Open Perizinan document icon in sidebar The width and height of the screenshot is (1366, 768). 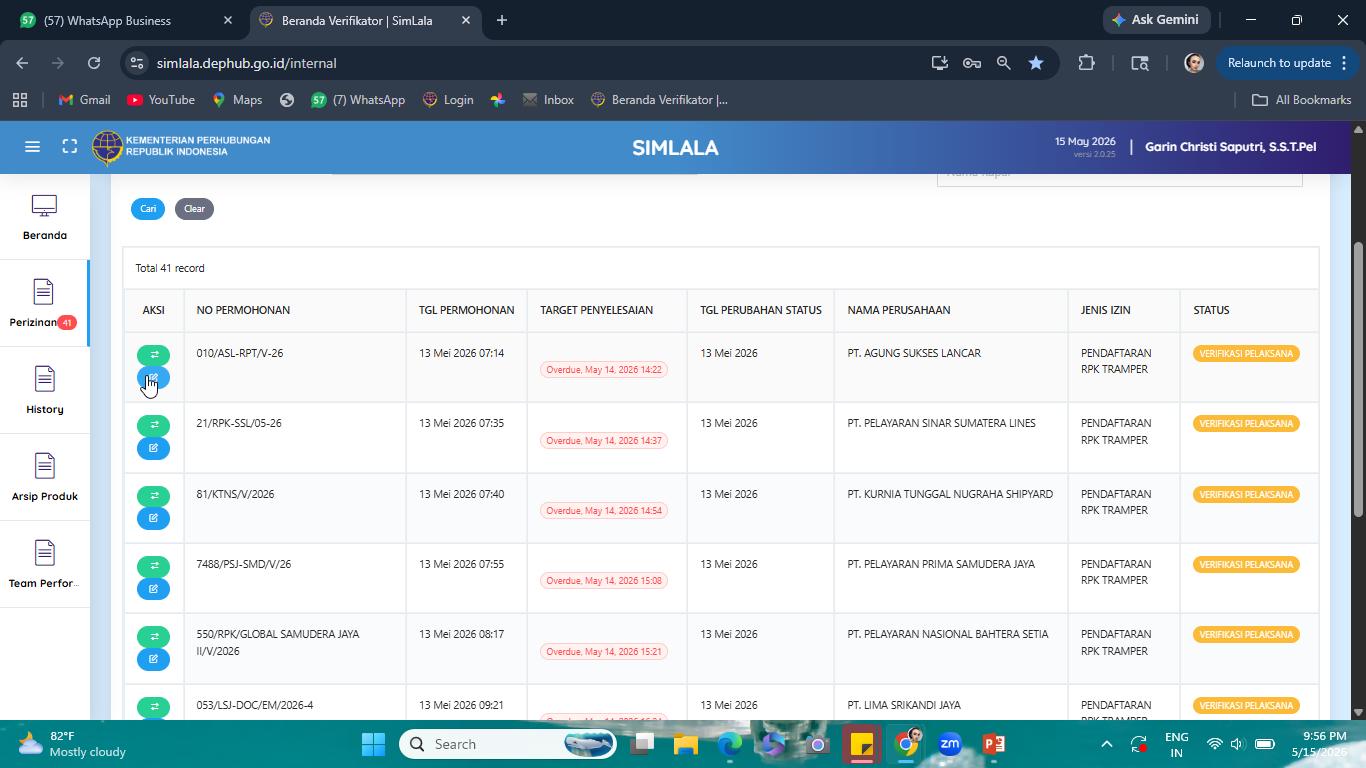pos(43,292)
